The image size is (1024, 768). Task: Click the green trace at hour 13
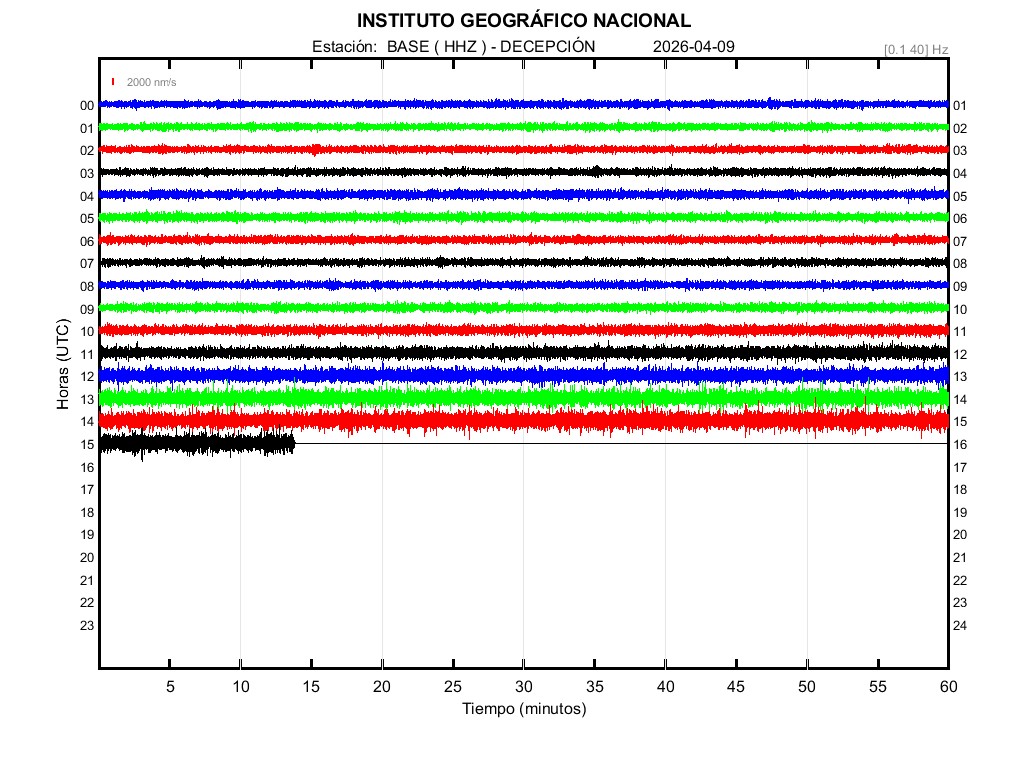[523, 398]
